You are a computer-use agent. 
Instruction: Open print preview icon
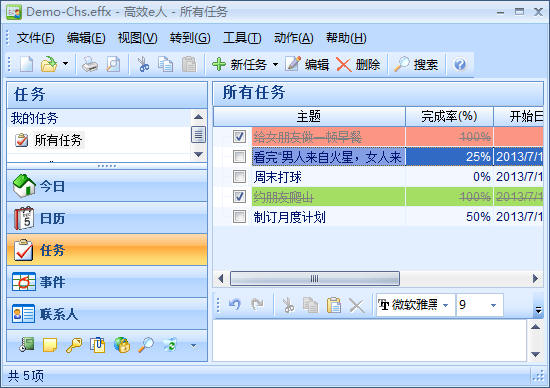tap(113, 65)
